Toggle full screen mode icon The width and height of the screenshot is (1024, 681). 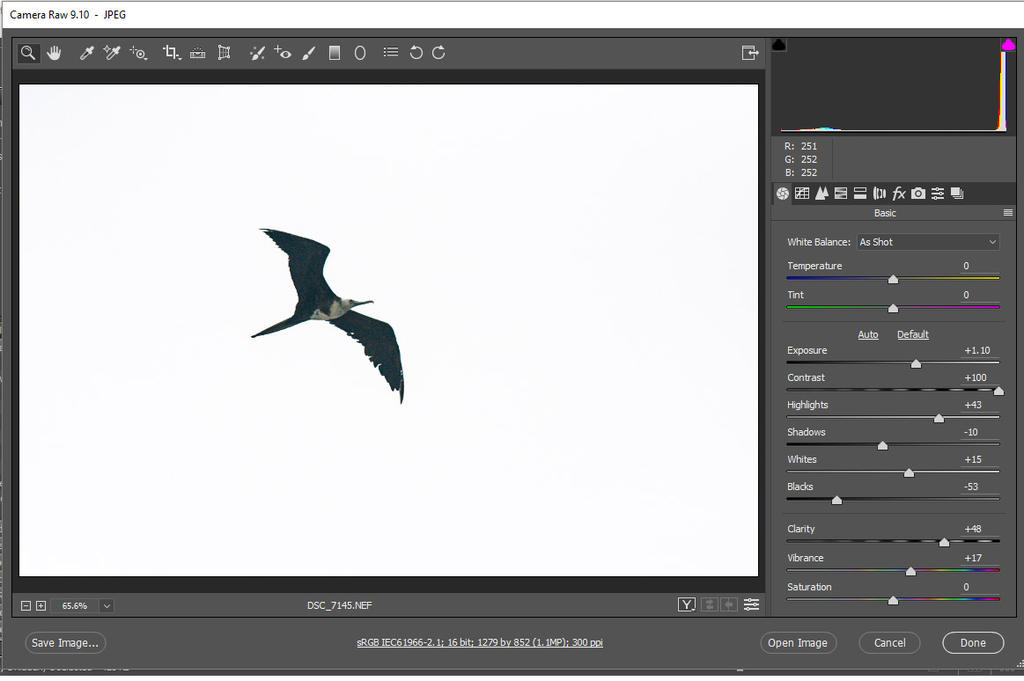tap(749, 53)
